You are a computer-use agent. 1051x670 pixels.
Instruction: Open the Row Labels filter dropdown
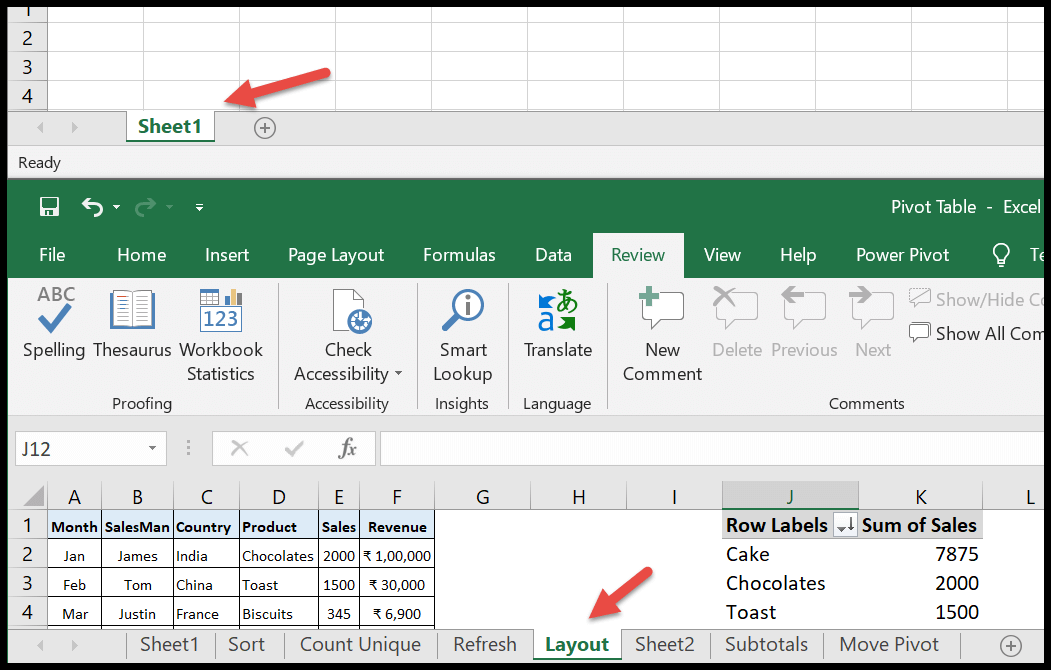(x=846, y=525)
